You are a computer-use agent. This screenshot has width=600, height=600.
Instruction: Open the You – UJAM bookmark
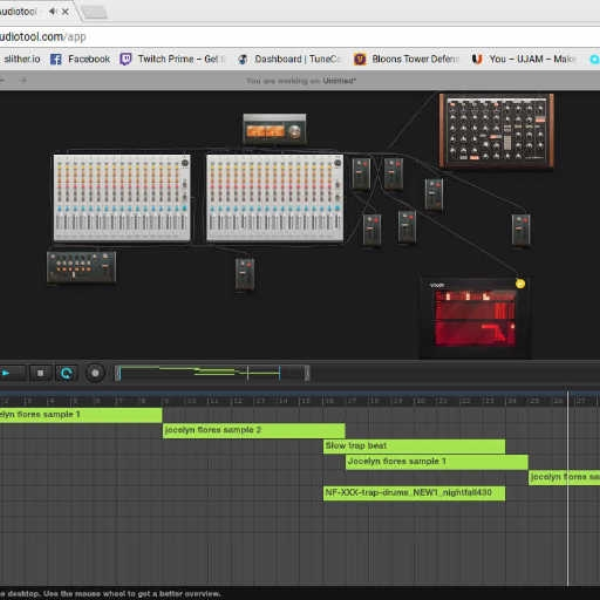[524, 59]
